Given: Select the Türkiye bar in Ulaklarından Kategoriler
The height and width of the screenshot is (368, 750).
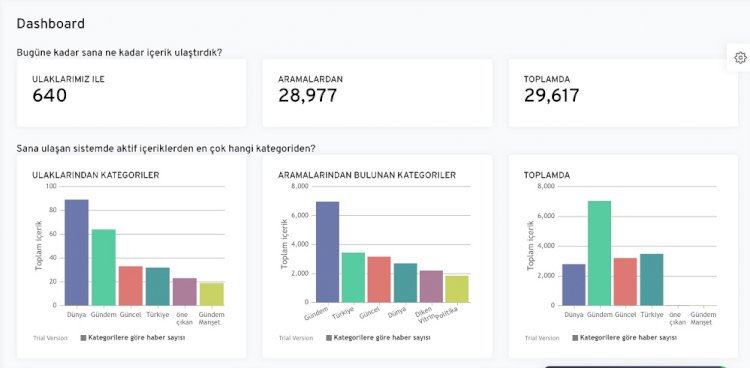Looking at the screenshot, I should [158, 287].
